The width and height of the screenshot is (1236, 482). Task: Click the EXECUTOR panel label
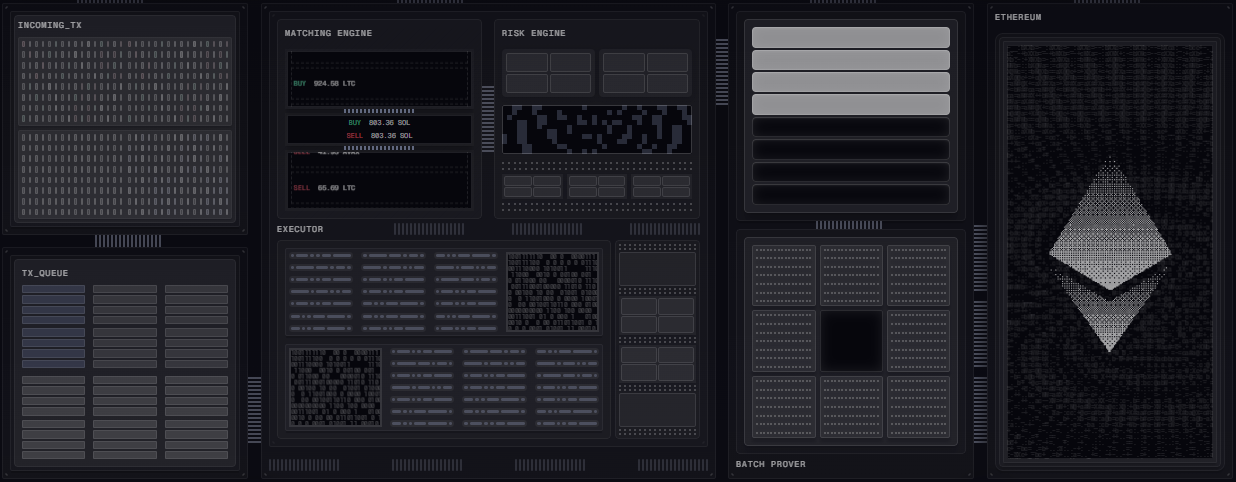(x=300, y=230)
